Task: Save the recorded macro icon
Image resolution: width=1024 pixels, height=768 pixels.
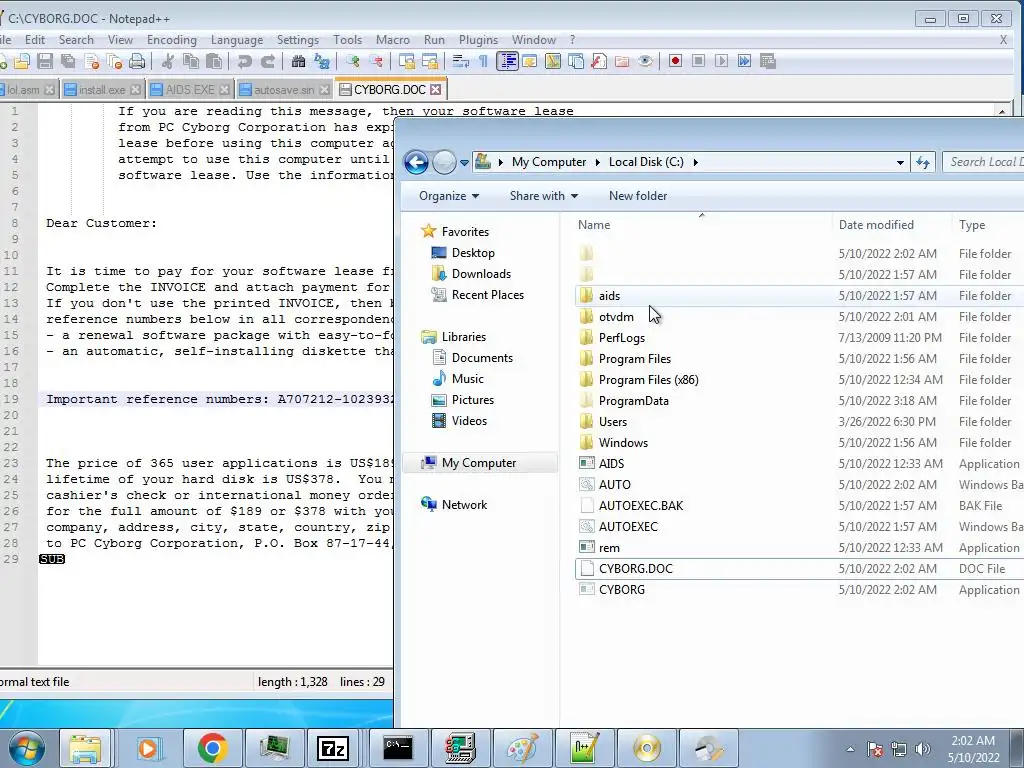Action: [767, 61]
